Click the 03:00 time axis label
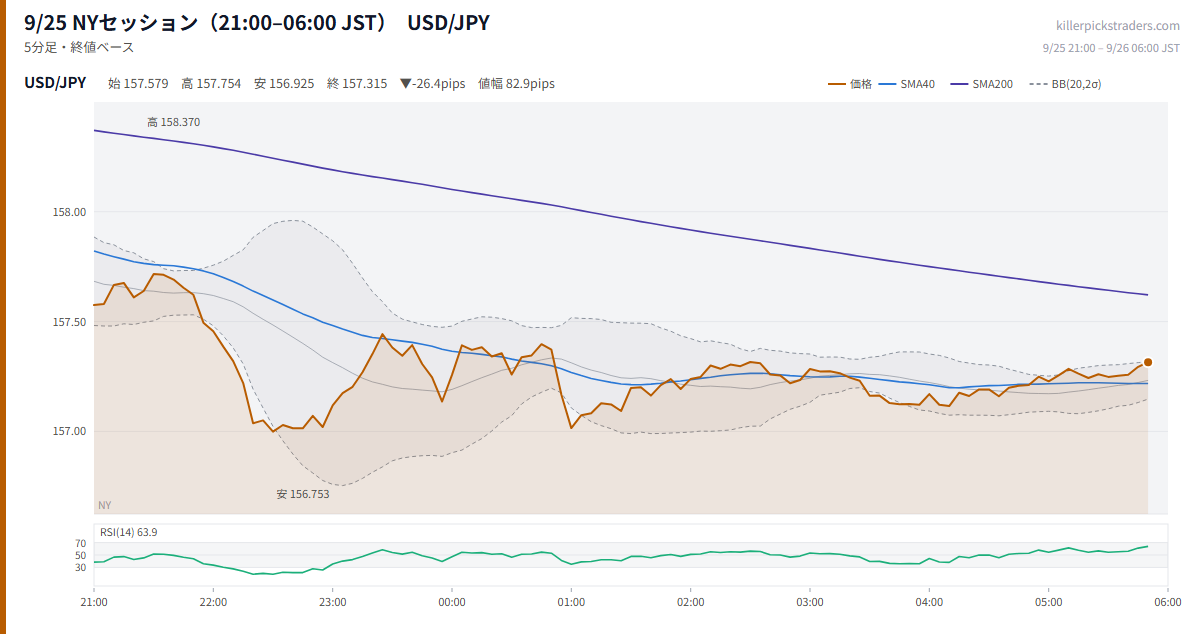Image resolution: width=1200 pixels, height=634 pixels. pos(810,602)
